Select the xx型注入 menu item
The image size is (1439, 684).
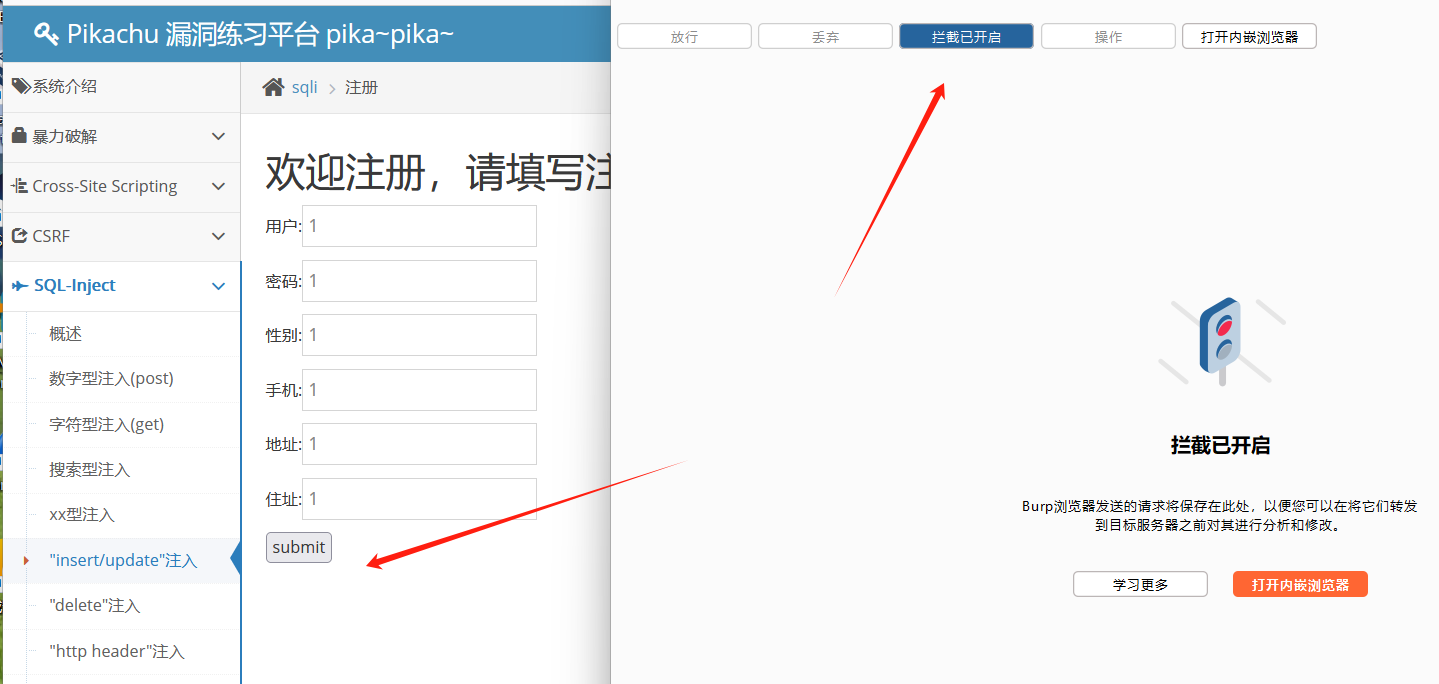click(x=82, y=515)
